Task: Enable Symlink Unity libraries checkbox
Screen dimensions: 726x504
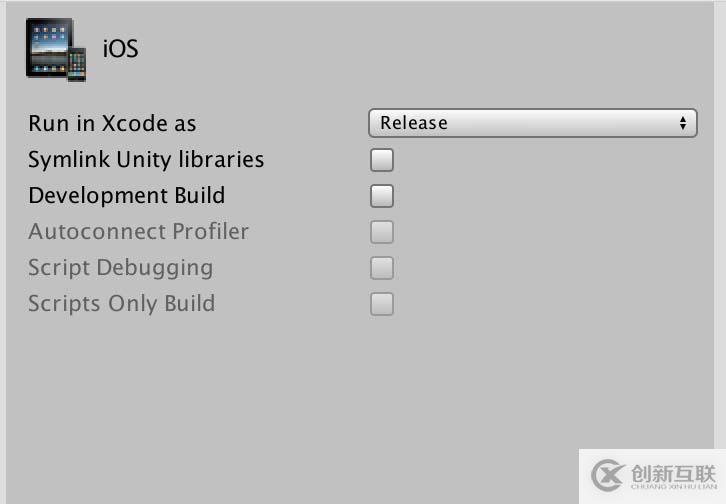Action: (381, 160)
